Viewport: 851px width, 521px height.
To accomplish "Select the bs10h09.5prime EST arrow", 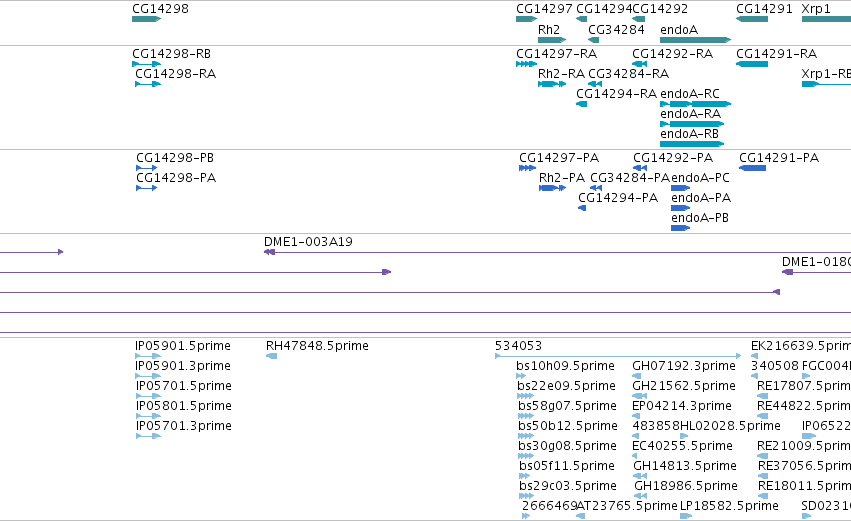I will tap(521, 376).
